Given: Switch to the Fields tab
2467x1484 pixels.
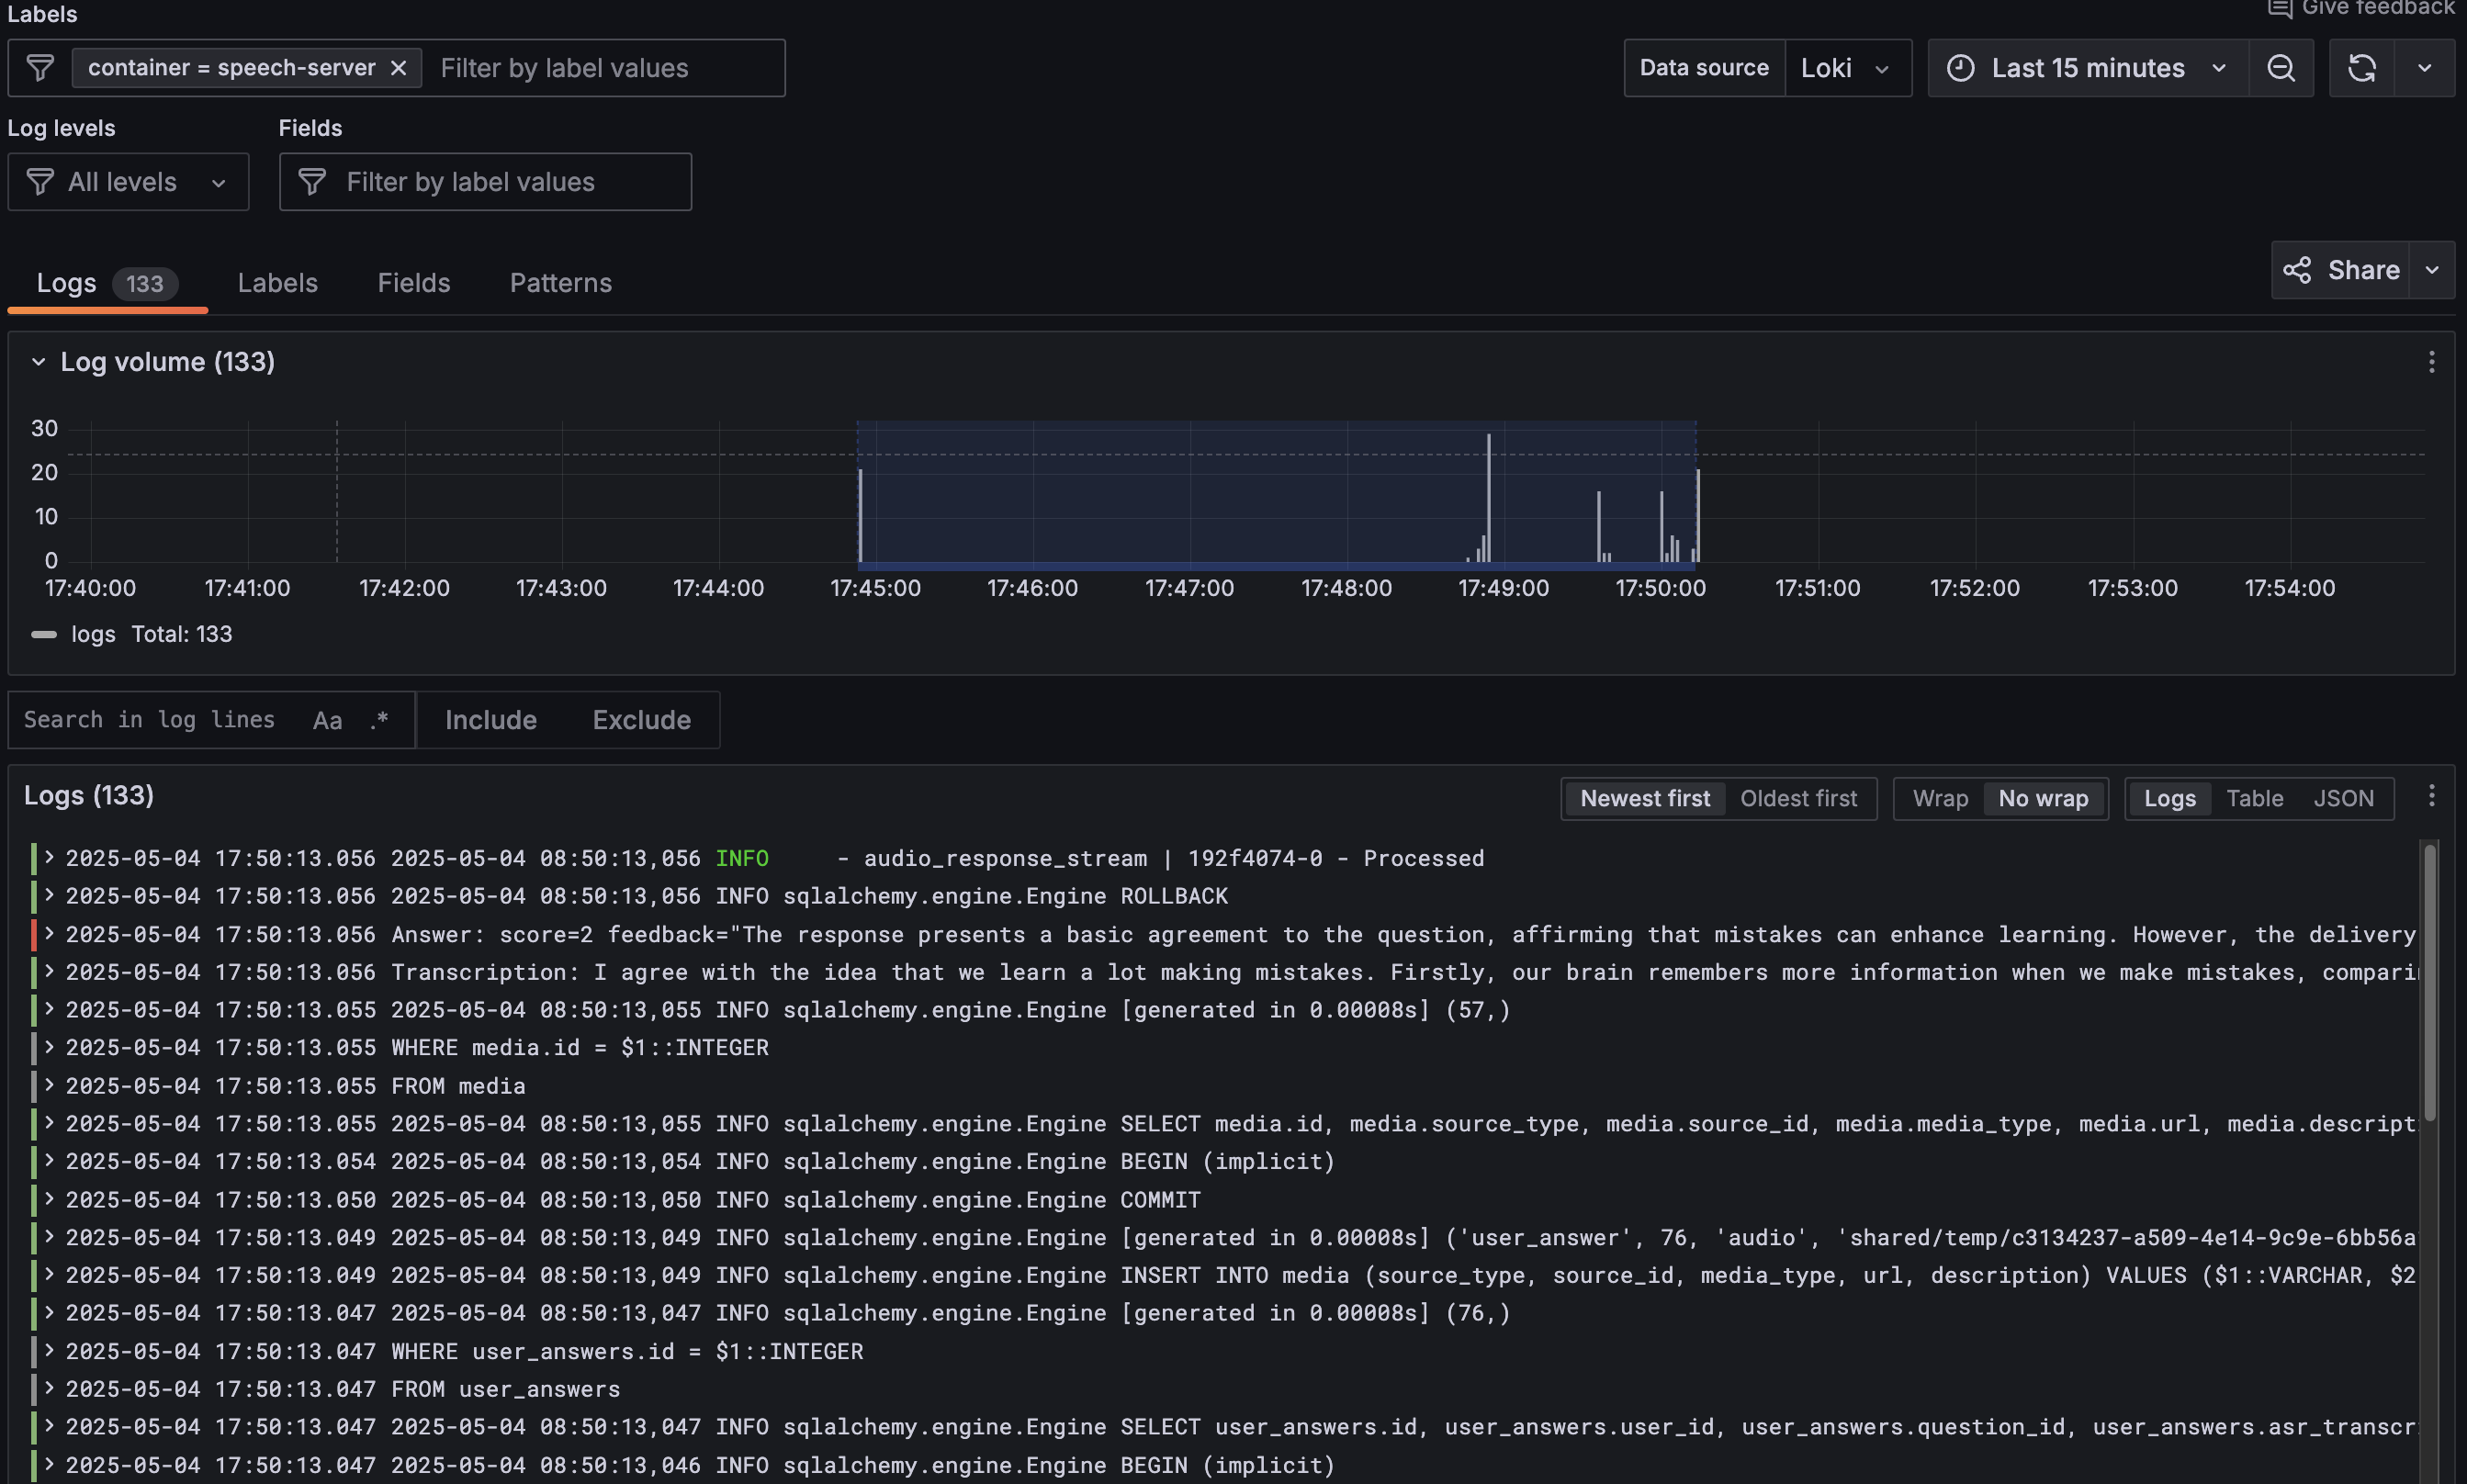Looking at the screenshot, I should point(414,283).
